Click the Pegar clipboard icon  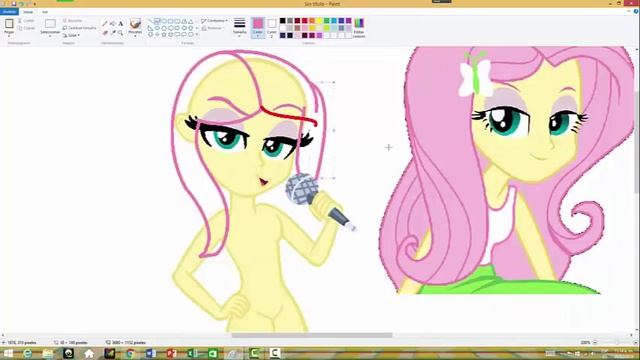9,24
